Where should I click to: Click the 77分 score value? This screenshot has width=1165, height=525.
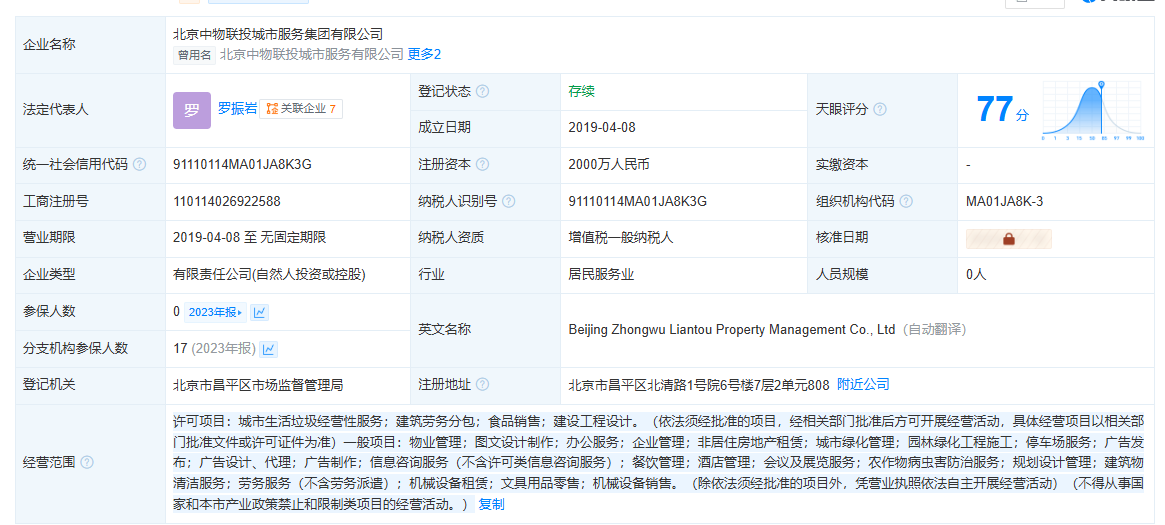pyautogui.click(x=1002, y=110)
